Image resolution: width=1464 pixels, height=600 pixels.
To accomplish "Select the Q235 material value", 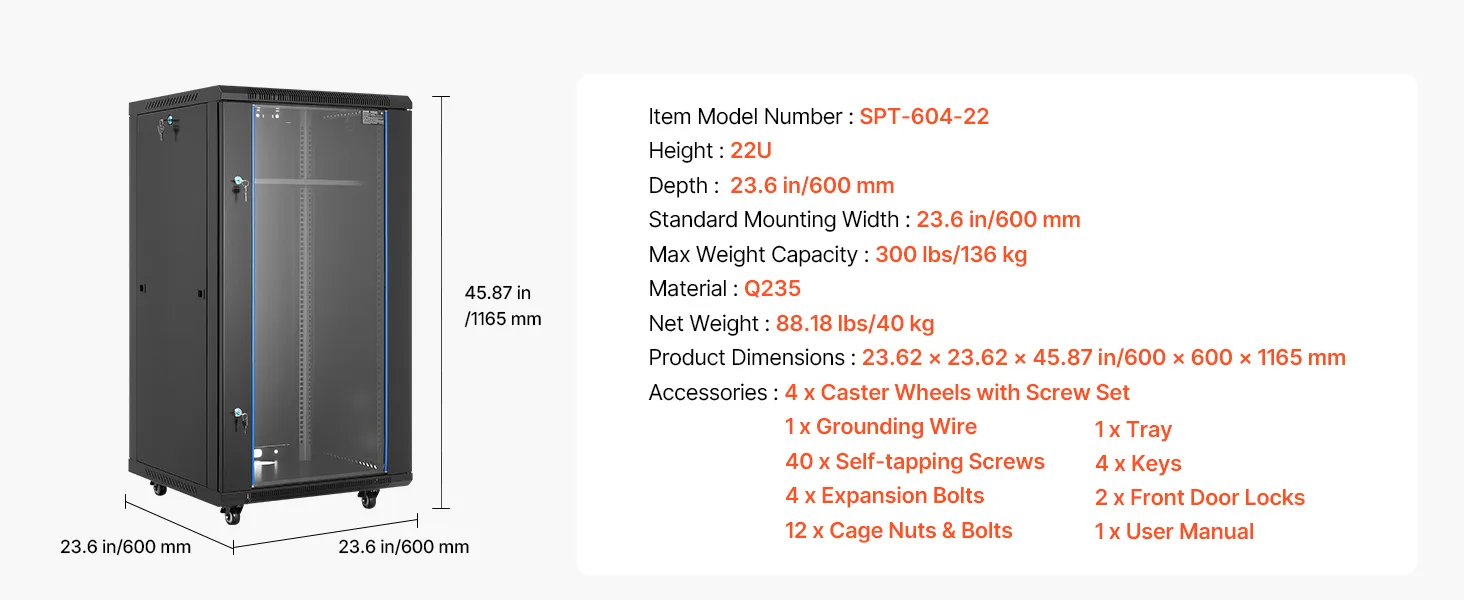I will (x=772, y=289).
